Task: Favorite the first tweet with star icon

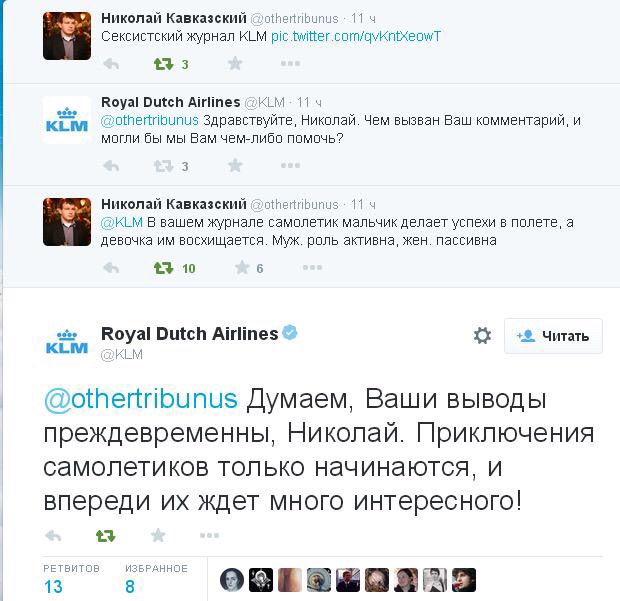Action: click(x=236, y=64)
